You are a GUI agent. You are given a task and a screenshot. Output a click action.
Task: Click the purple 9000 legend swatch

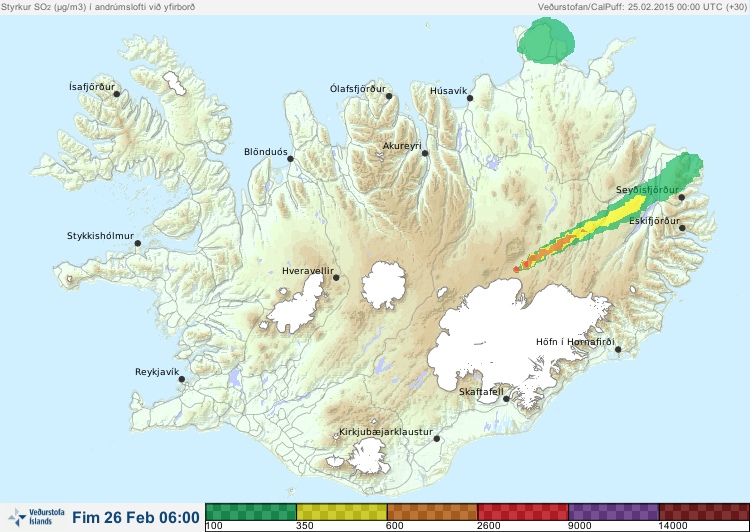(x=613, y=512)
